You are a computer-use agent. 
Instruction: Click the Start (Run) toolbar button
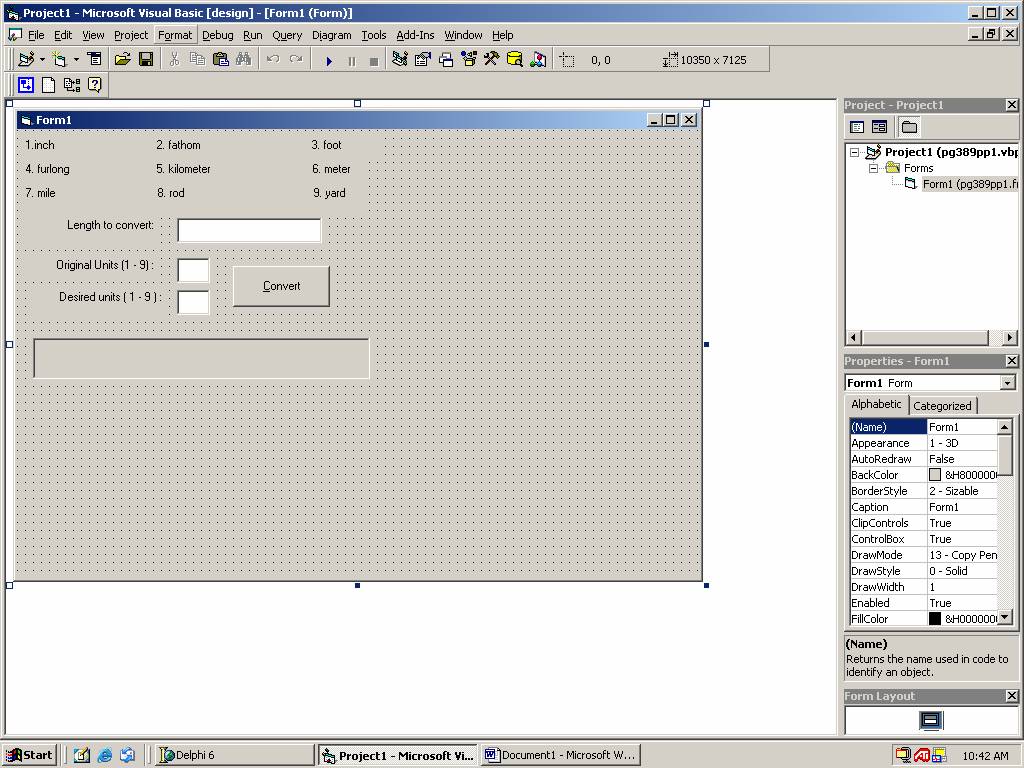tap(329, 60)
